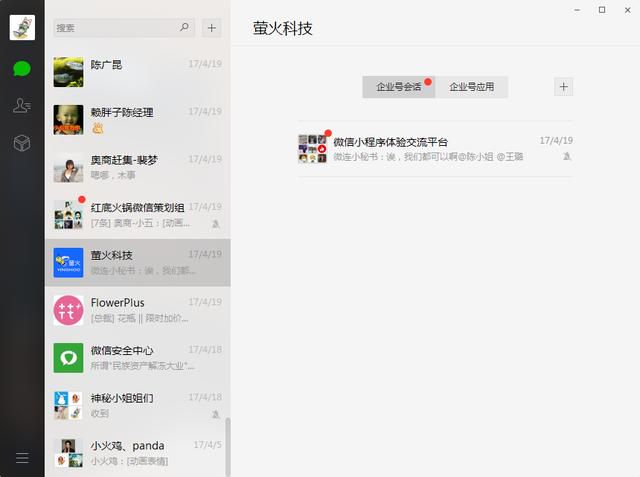
Task: Click mute bell on 神秘小姐姐们 row
Action: point(216,415)
